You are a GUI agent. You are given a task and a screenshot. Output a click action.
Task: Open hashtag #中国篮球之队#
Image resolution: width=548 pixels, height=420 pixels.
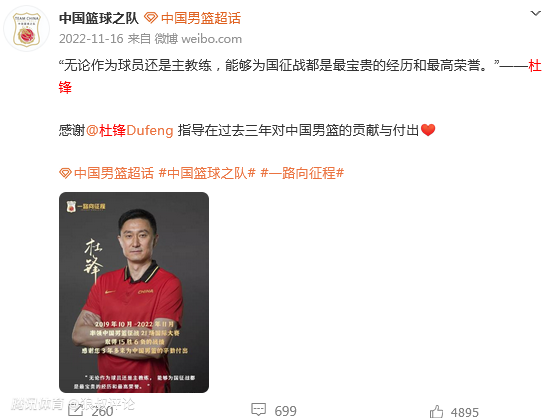point(207,173)
